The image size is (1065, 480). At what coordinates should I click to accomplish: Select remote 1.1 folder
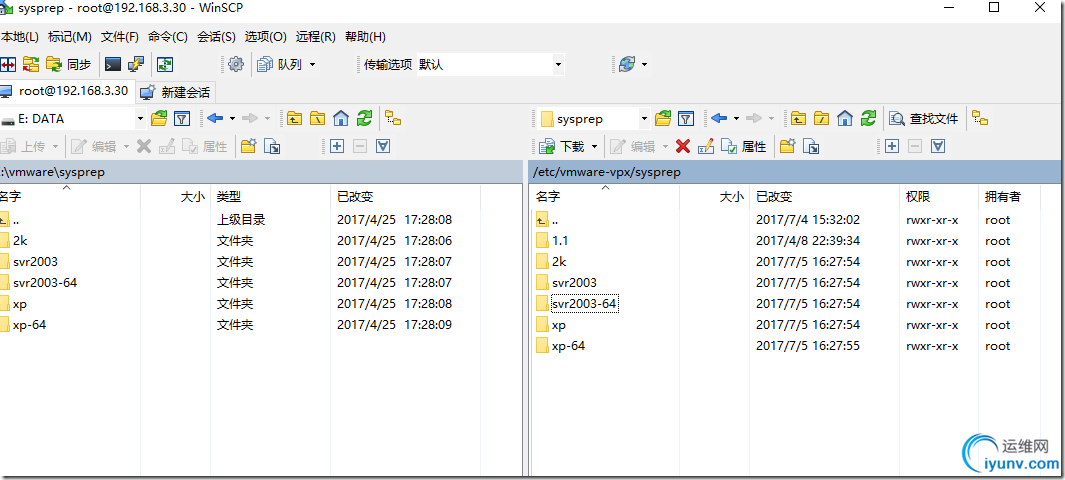(x=560, y=240)
